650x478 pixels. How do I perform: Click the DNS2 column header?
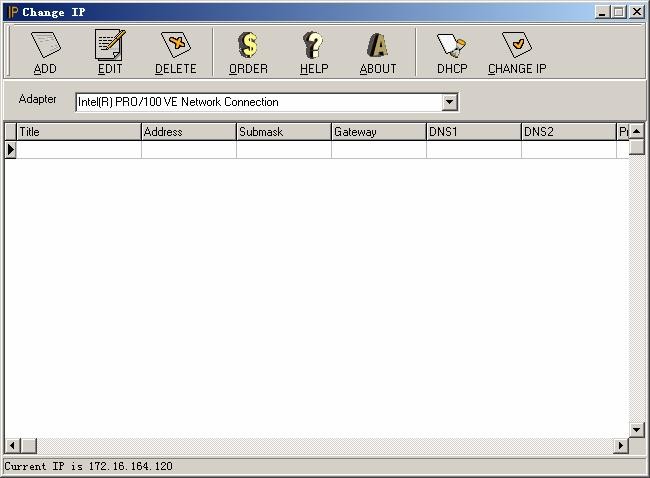[568, 132]
